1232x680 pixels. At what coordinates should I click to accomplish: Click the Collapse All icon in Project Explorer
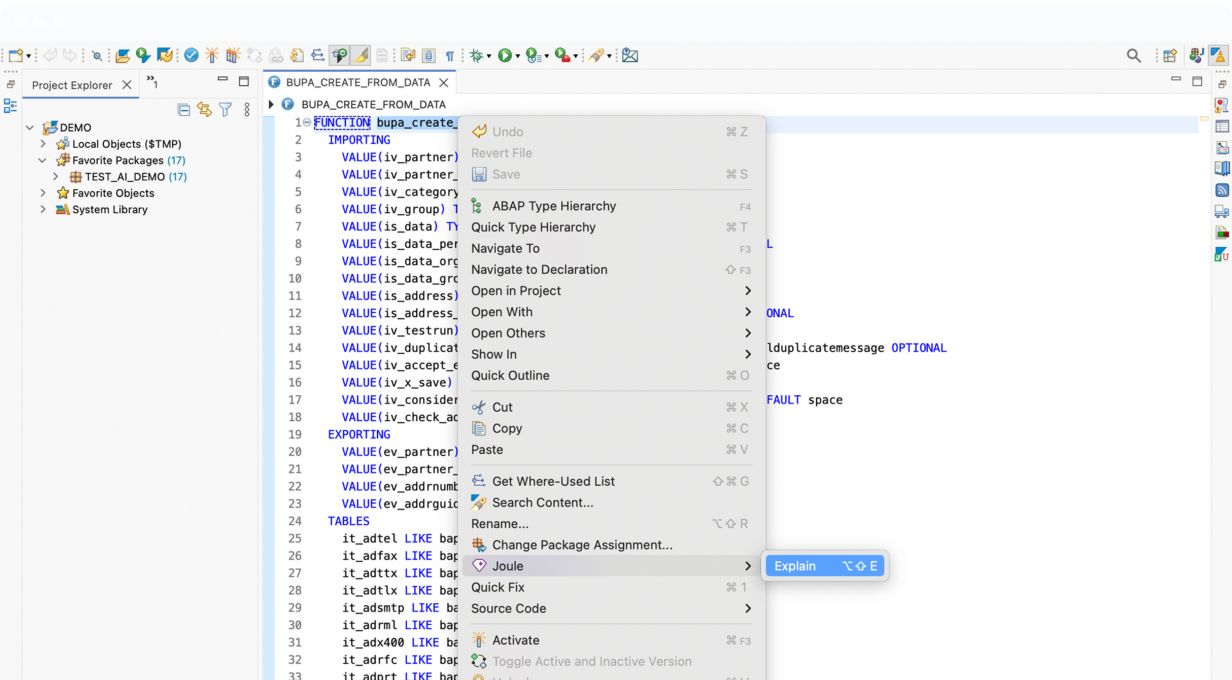(184, 110)
